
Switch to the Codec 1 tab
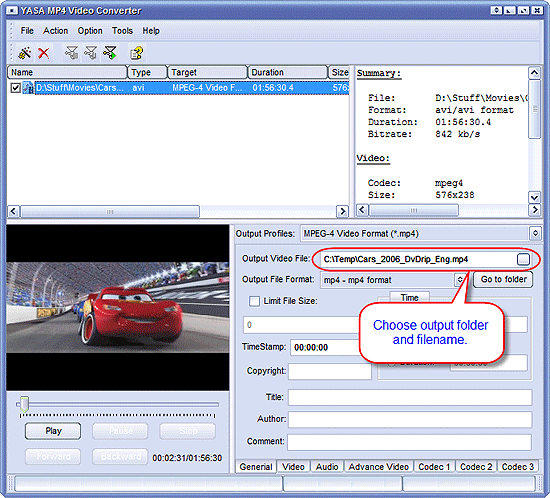434,467
